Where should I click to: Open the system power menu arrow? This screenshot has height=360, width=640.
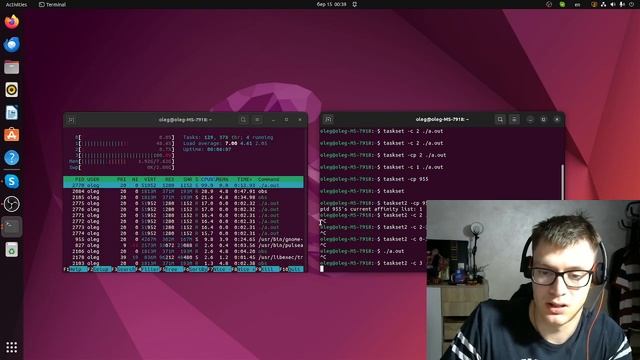coord(631,4)
